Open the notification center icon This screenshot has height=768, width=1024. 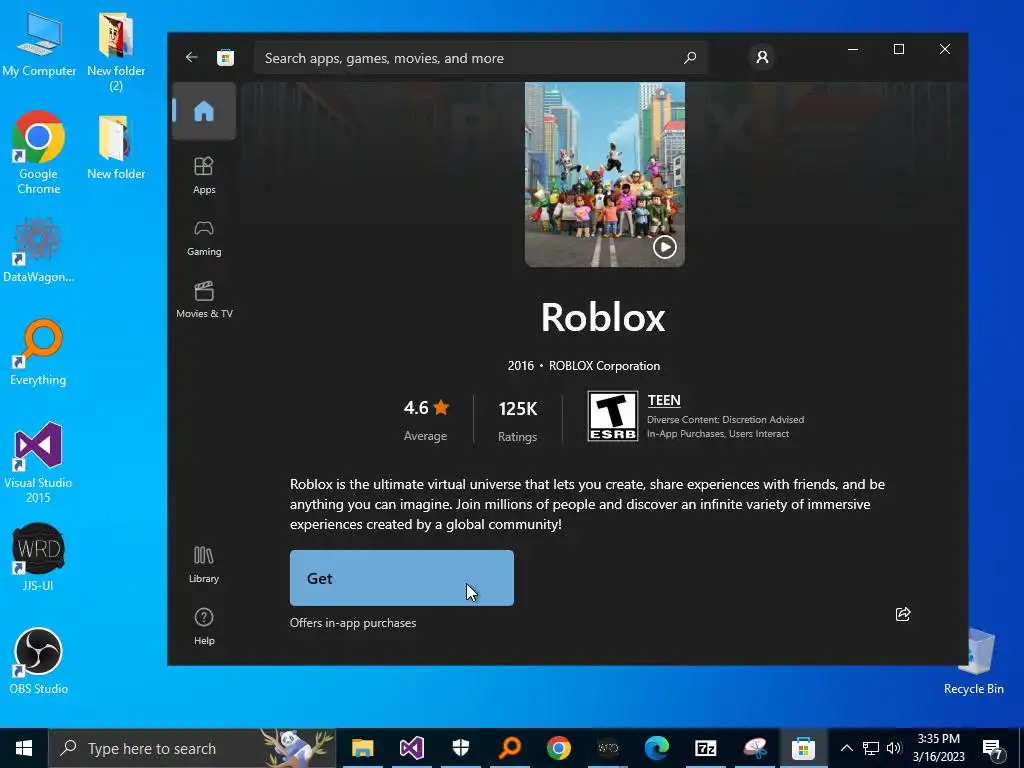point(993,748)
